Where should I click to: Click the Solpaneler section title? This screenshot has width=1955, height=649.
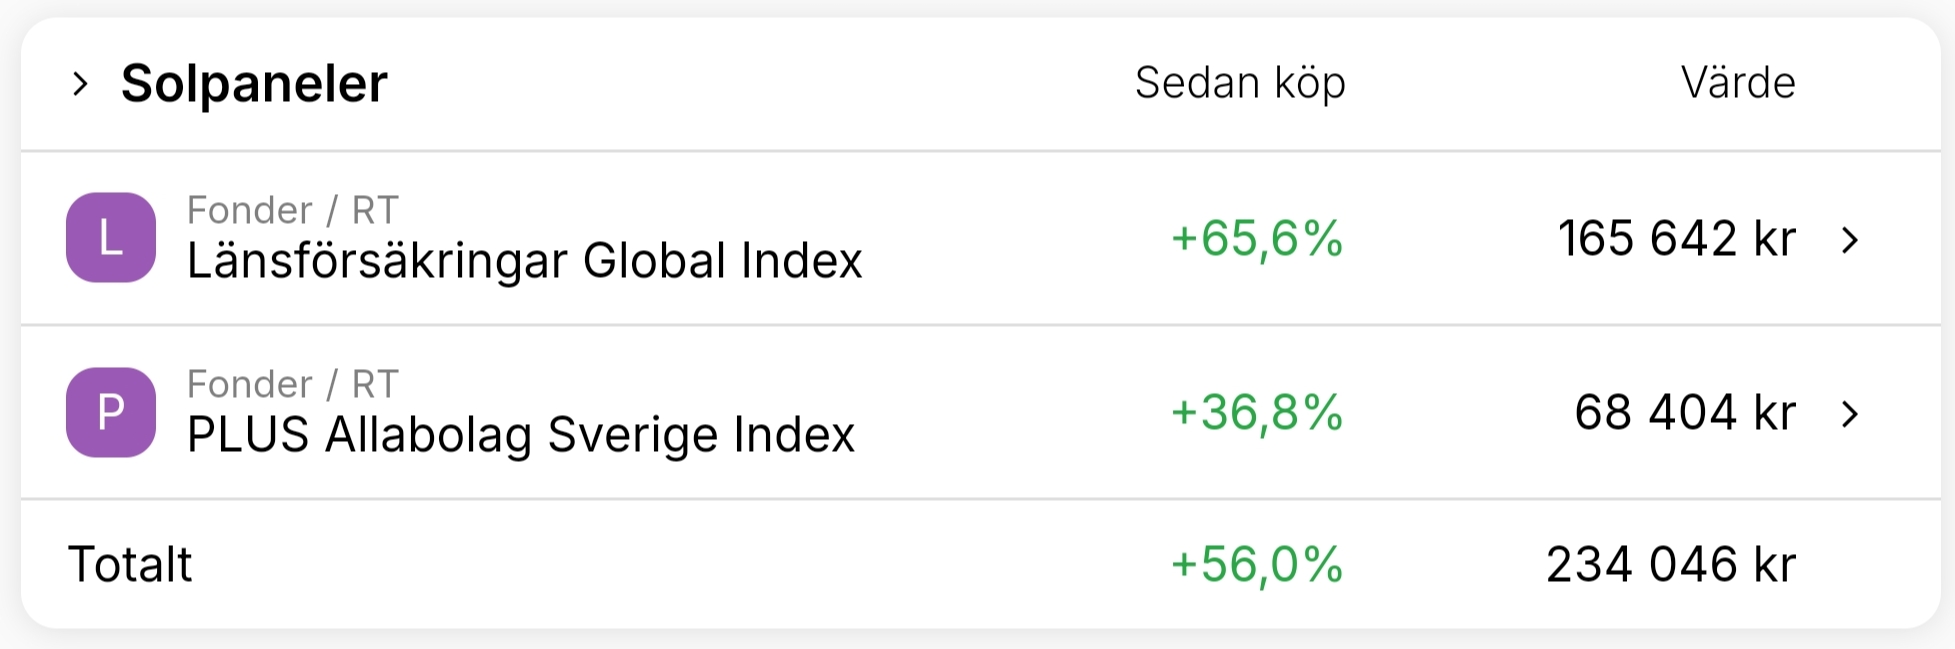[x=254, y=84]
